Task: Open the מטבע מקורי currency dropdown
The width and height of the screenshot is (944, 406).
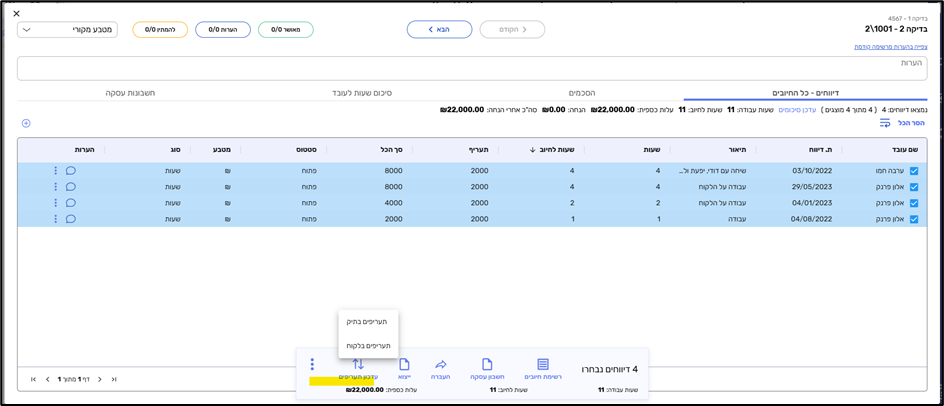Action: [x=67, y=30]
